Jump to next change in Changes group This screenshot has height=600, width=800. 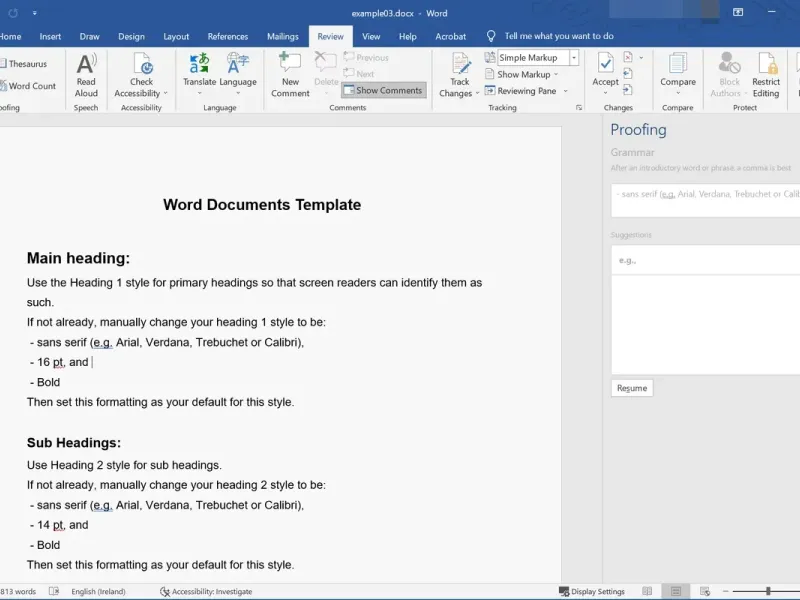click(x=628, y=90)
